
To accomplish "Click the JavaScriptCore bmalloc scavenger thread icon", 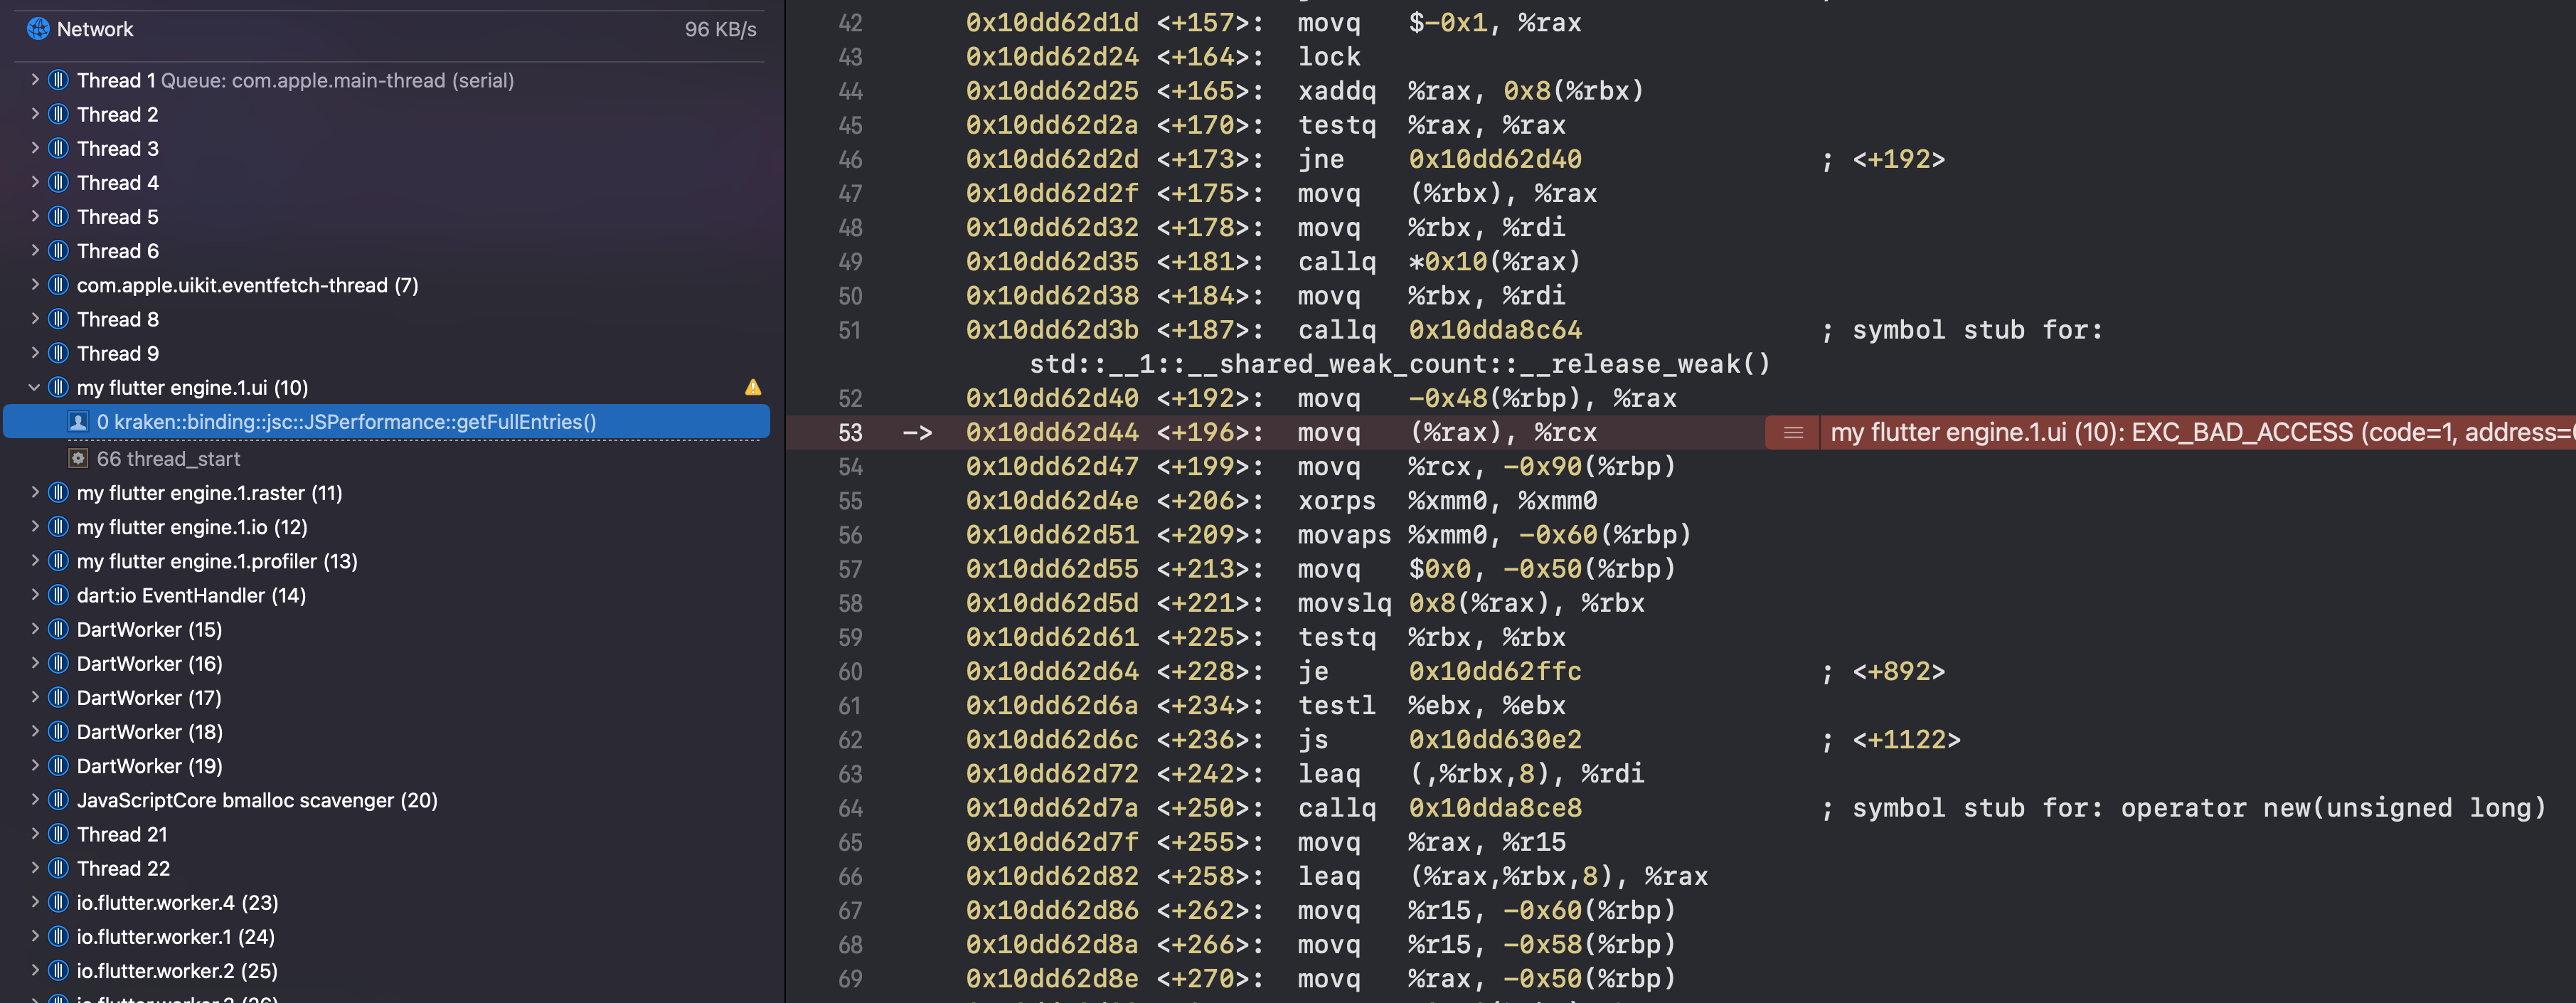I will [x=58, y=800].
